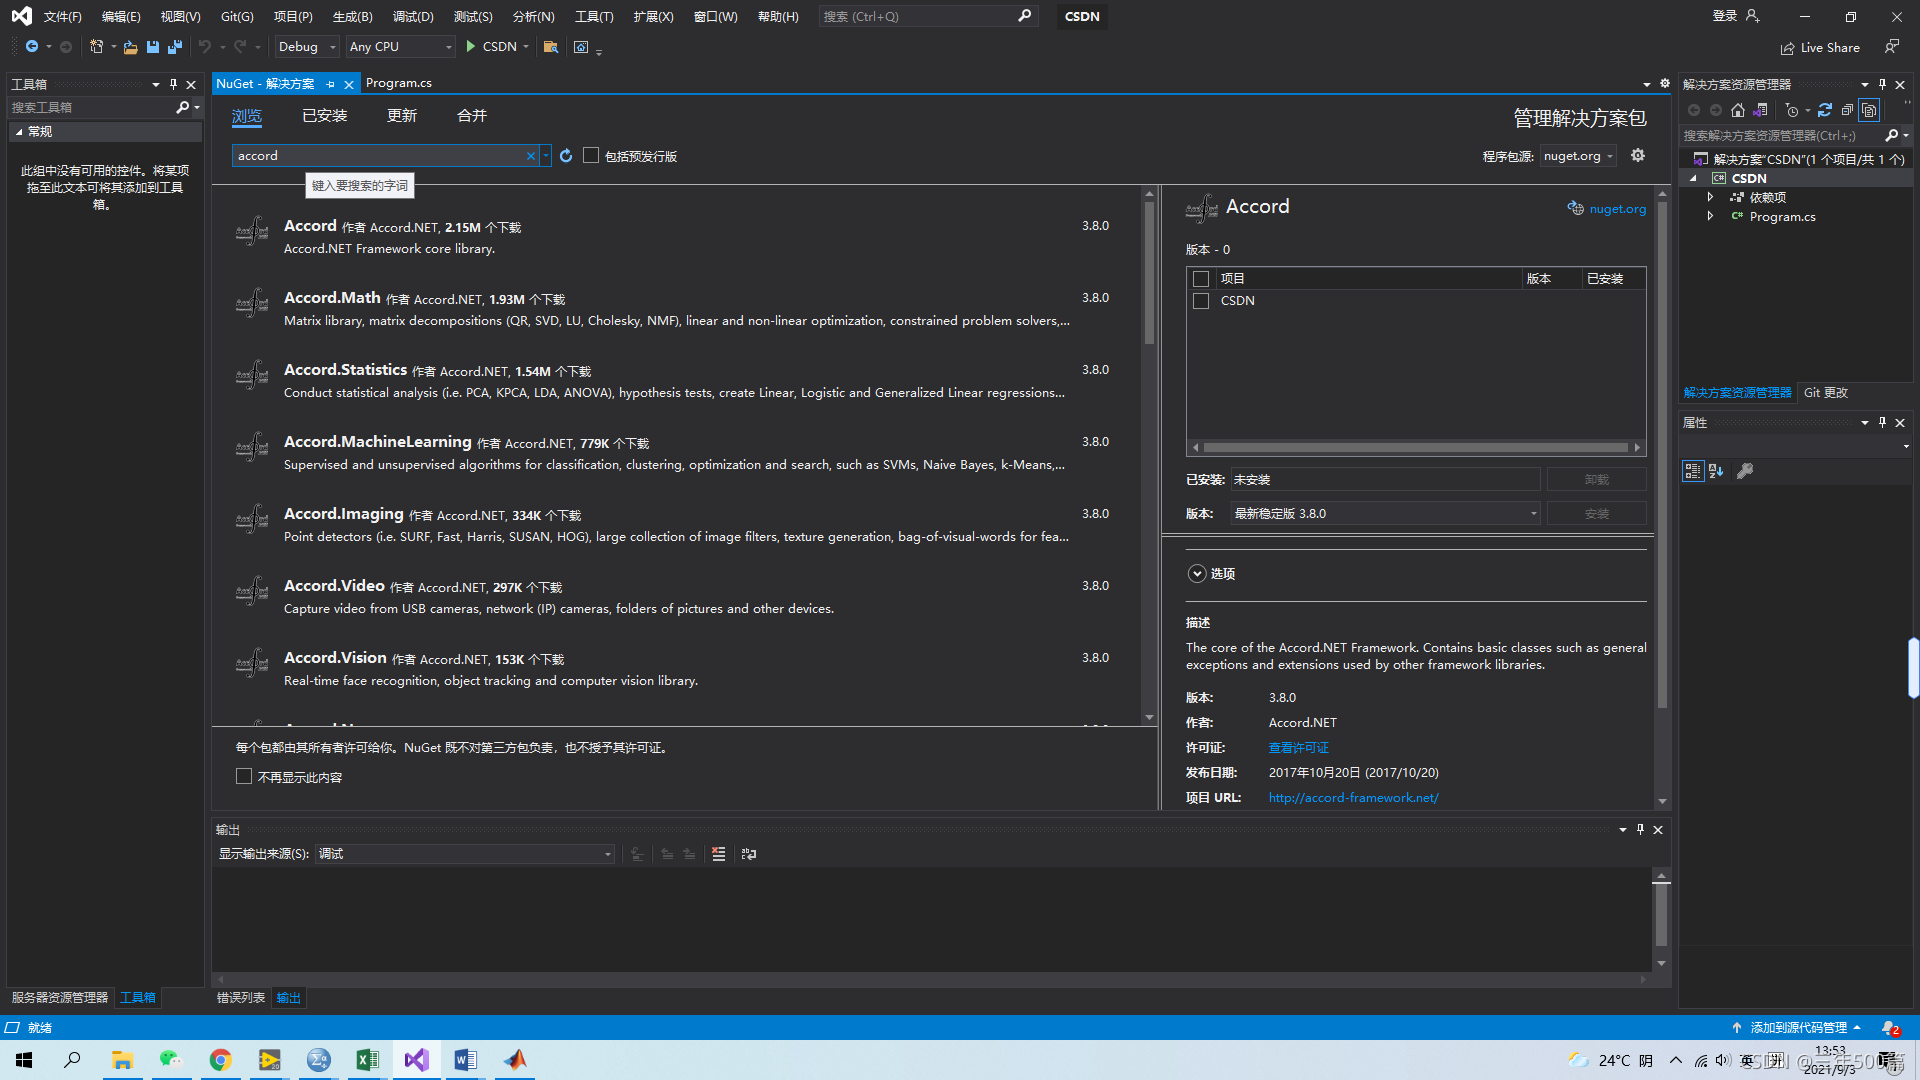Collapse all items in Solution Explorer
1920x1080 pixels.
[1847, 110]
